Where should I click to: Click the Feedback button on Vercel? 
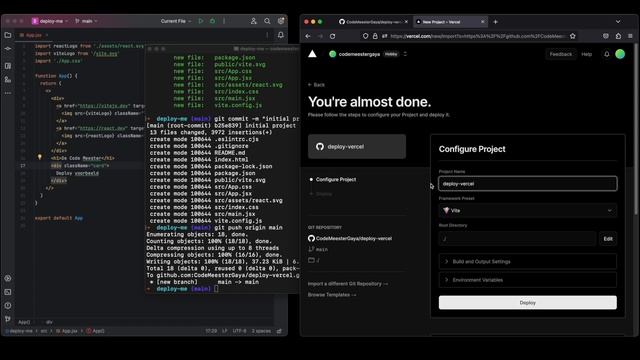point(560,54)
